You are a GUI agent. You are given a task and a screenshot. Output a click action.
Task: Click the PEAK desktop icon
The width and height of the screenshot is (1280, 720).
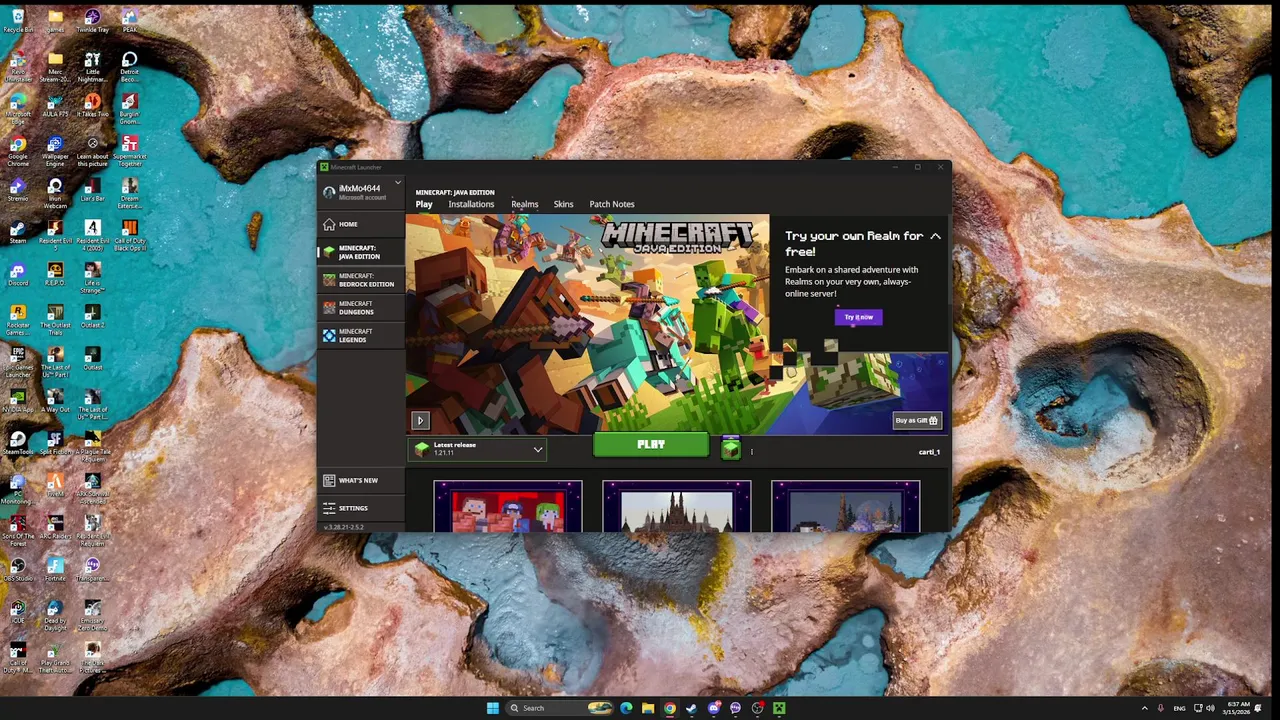click(x=129, y=20)
